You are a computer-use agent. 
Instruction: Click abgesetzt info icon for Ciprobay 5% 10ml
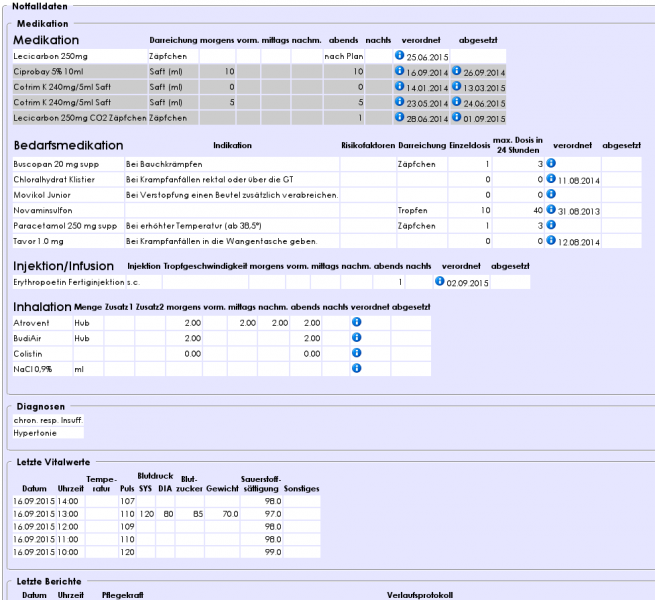tap(457, 71)
